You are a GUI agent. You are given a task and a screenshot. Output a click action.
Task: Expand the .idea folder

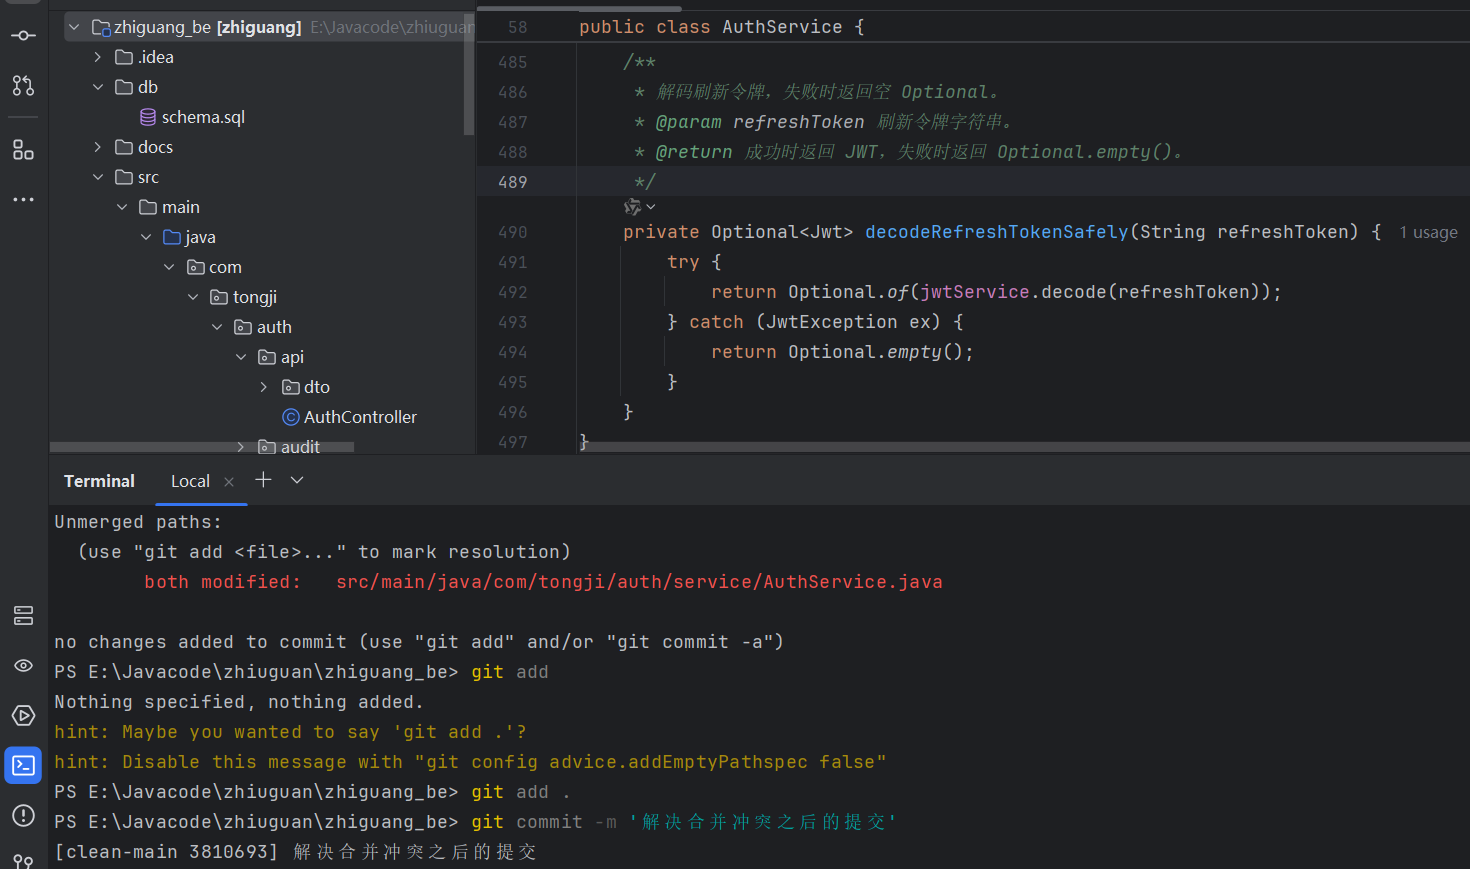click(x=98, y=57)
